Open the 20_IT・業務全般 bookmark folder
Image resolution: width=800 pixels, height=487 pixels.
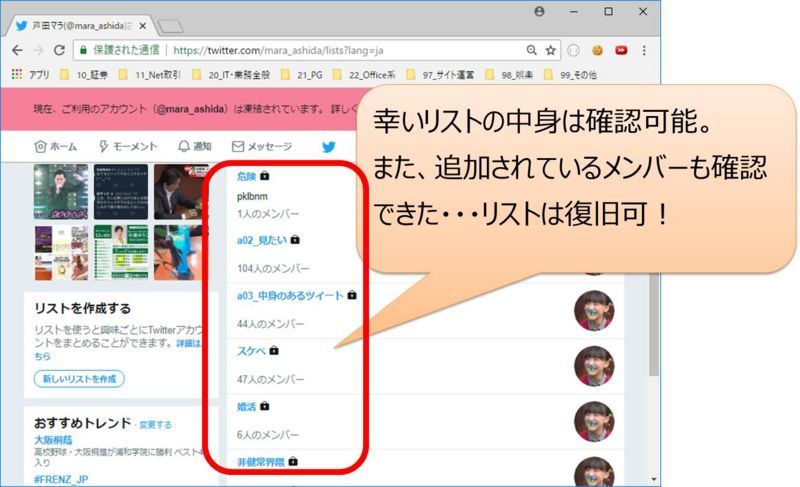coord(231,74)
